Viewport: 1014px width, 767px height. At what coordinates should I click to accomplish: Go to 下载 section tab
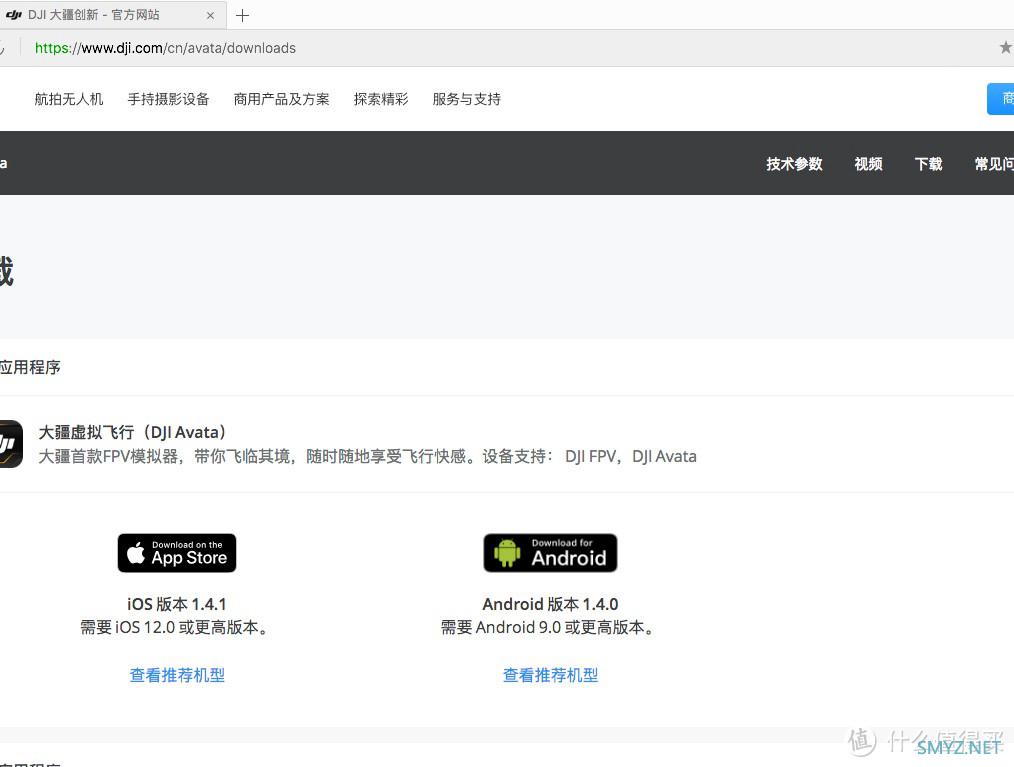(x=928, y=164)
